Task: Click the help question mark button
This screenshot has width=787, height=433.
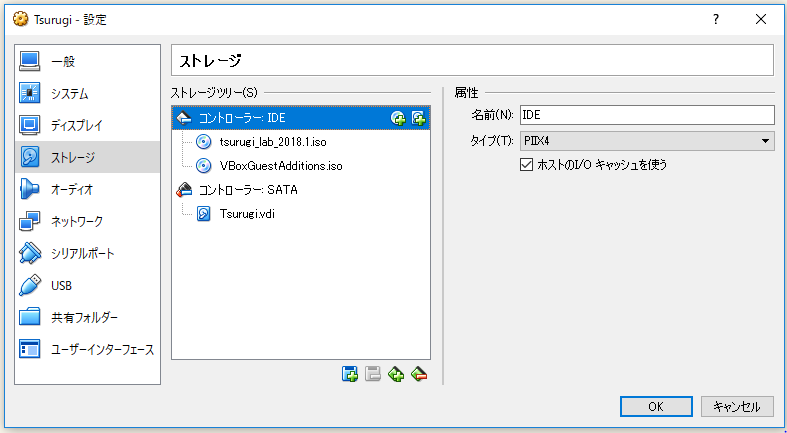Action: coord(716,20)
